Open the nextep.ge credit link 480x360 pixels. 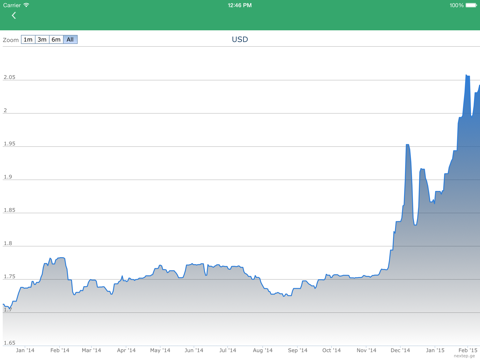[x=465, y=356]
